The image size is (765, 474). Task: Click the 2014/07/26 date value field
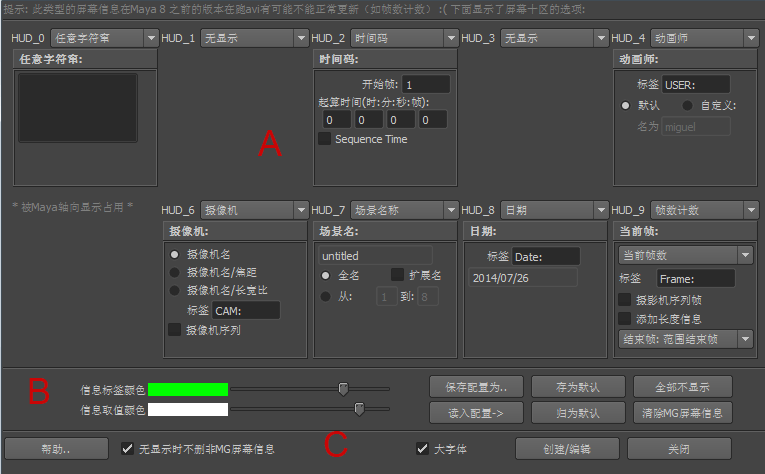tap(523, 277)
